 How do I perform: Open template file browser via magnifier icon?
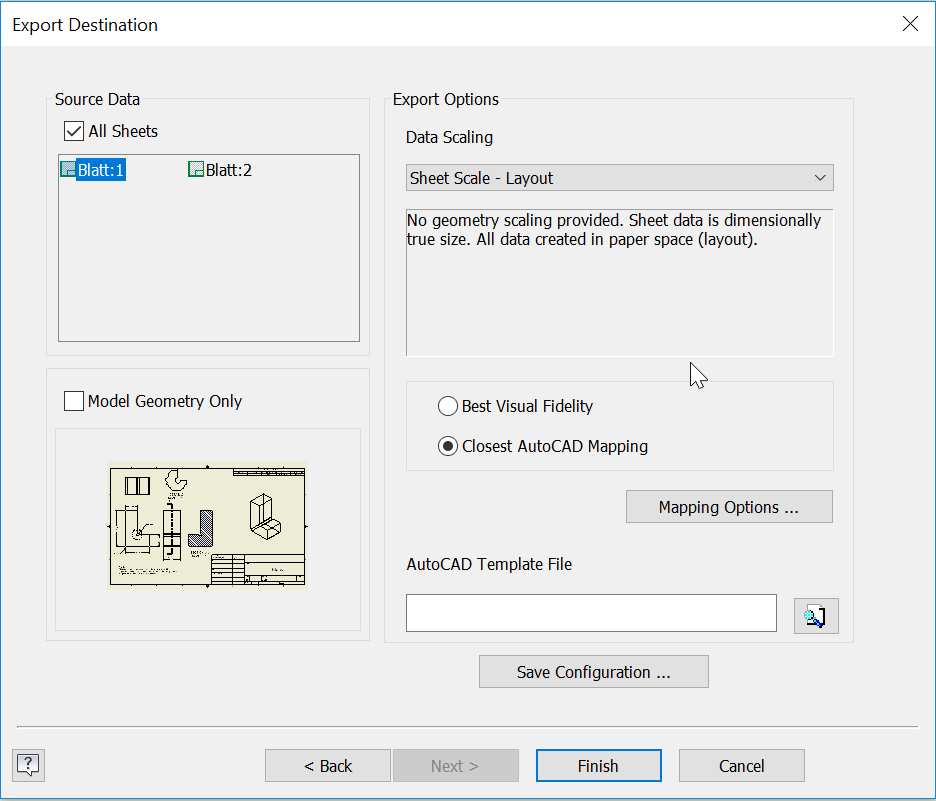coord(815,615)
